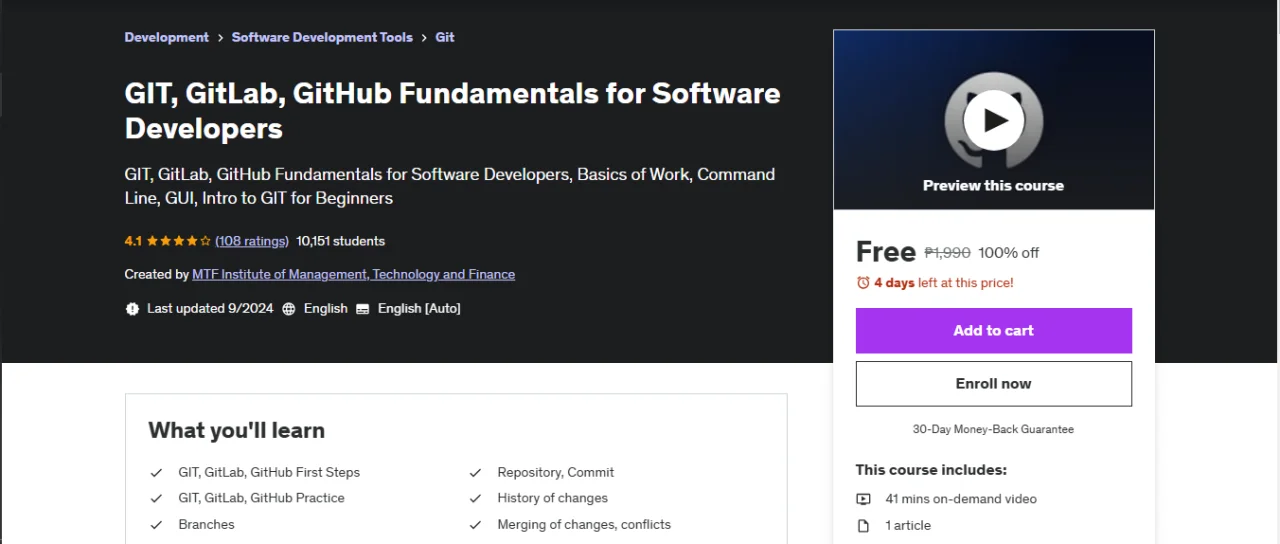The width and height of the screenshot is (1280, 544).
Task: Click the 'What you'll learn' heading
Action: [x=237, y=431]
